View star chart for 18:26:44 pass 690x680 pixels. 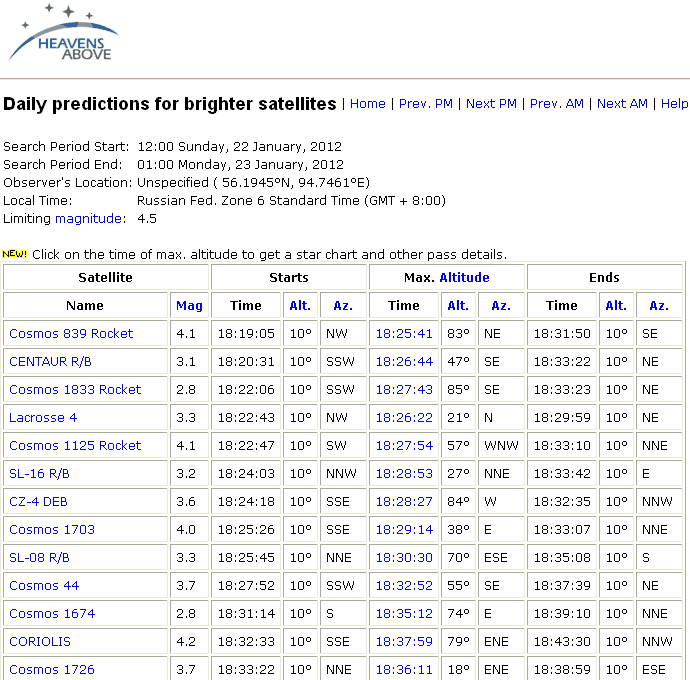(x=404, y=362)
